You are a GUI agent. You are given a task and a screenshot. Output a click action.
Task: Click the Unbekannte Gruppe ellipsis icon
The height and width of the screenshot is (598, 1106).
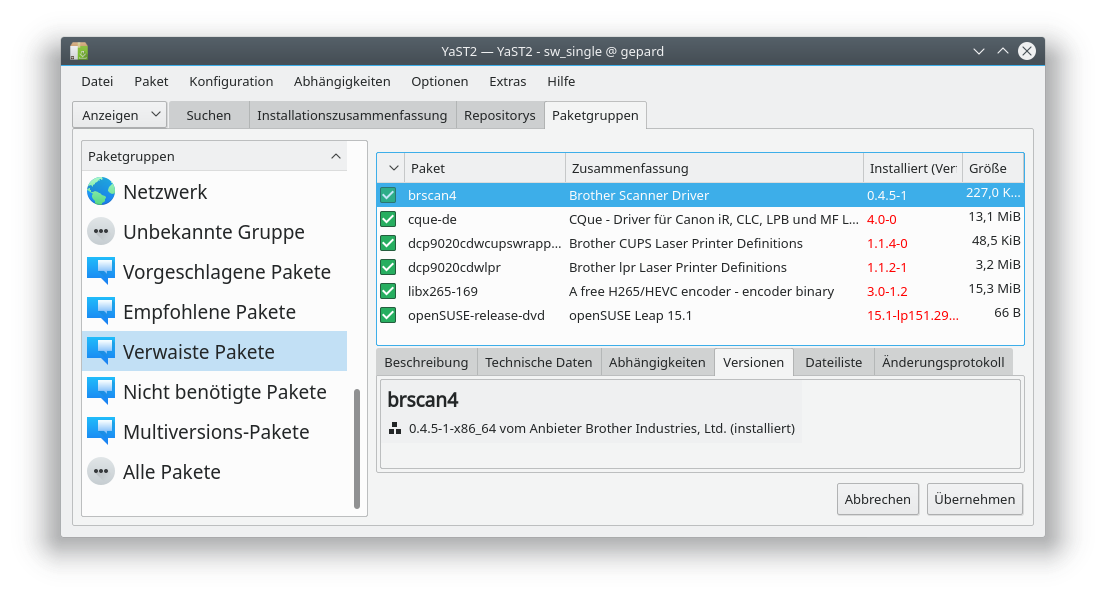[101, 231]
